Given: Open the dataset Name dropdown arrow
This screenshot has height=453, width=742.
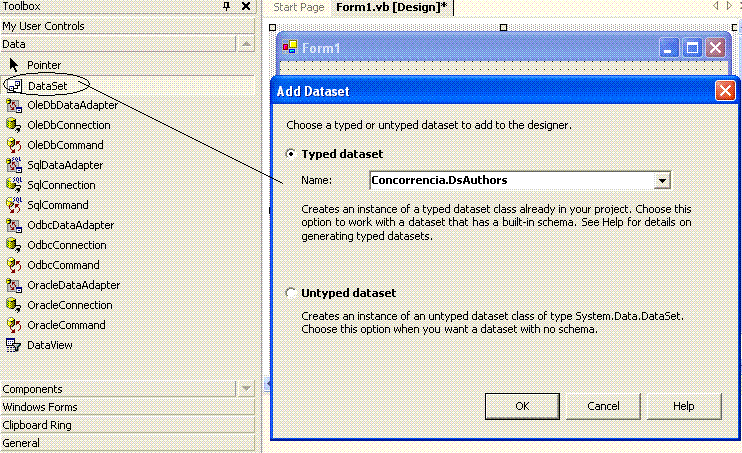Looking at the screenshot, I should tap(661, 181).
